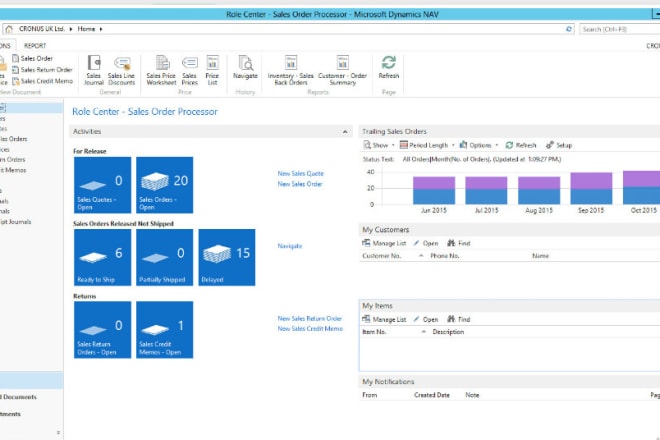This screenshot has width=660, height=440.
Task: Click Refresh in Trailing Sales Orders toolbar
Action: click(521, 145)
